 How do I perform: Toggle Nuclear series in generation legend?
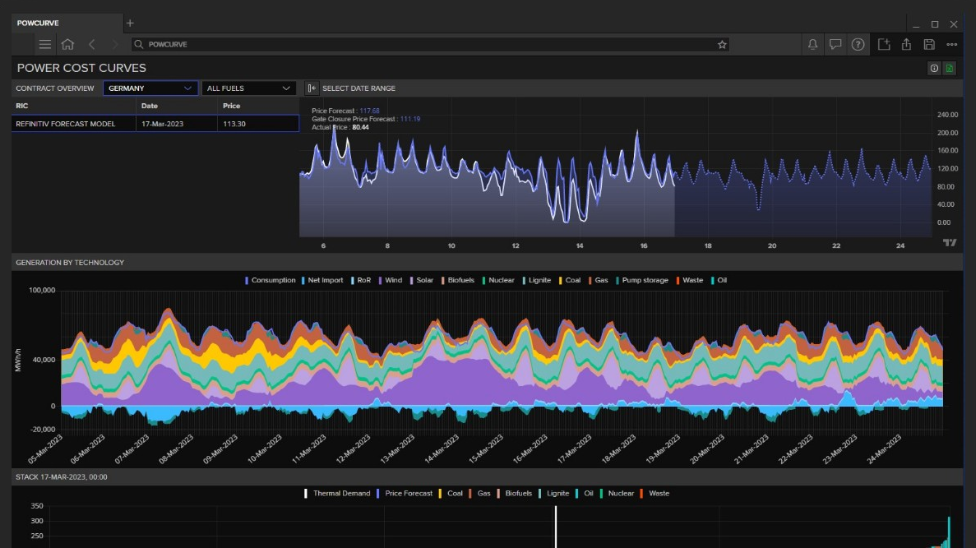tap(500, 280)
